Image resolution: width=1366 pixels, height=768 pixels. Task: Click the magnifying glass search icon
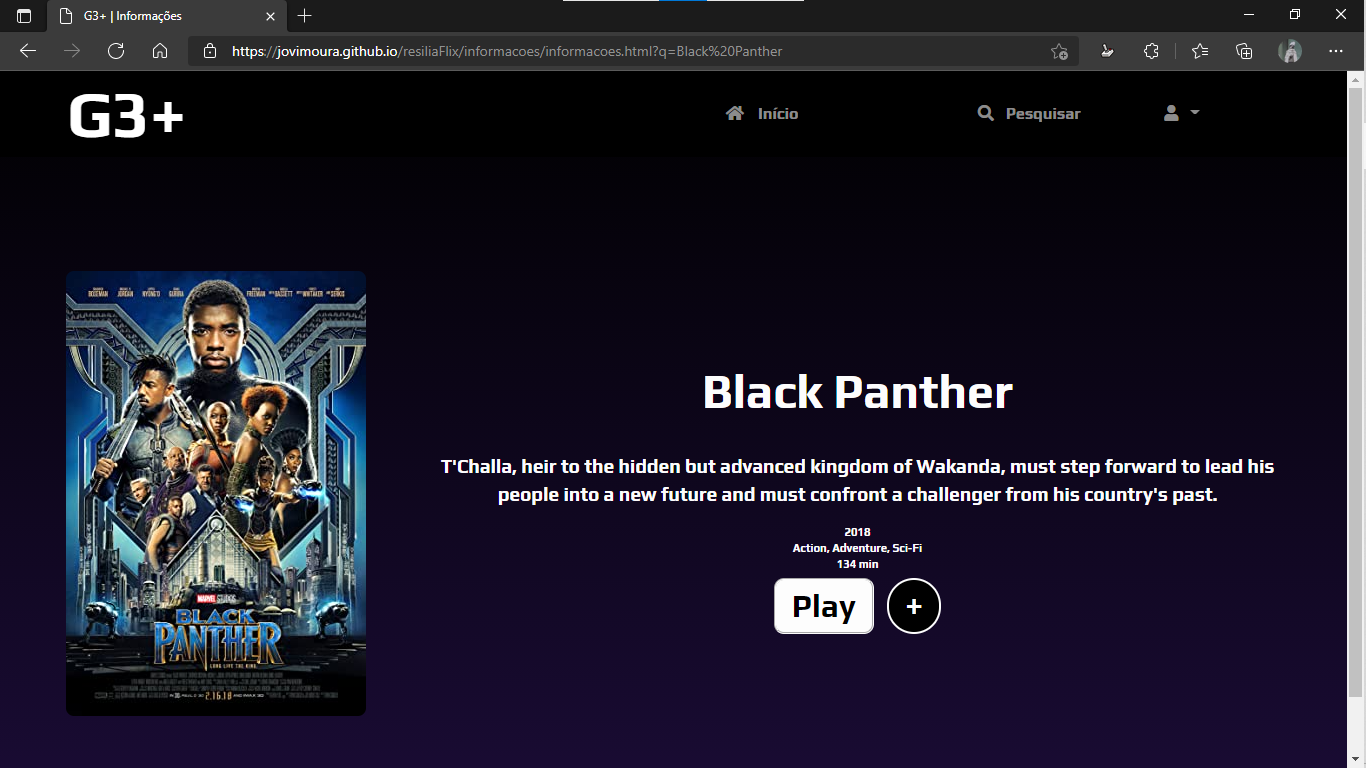click(986, 113)
